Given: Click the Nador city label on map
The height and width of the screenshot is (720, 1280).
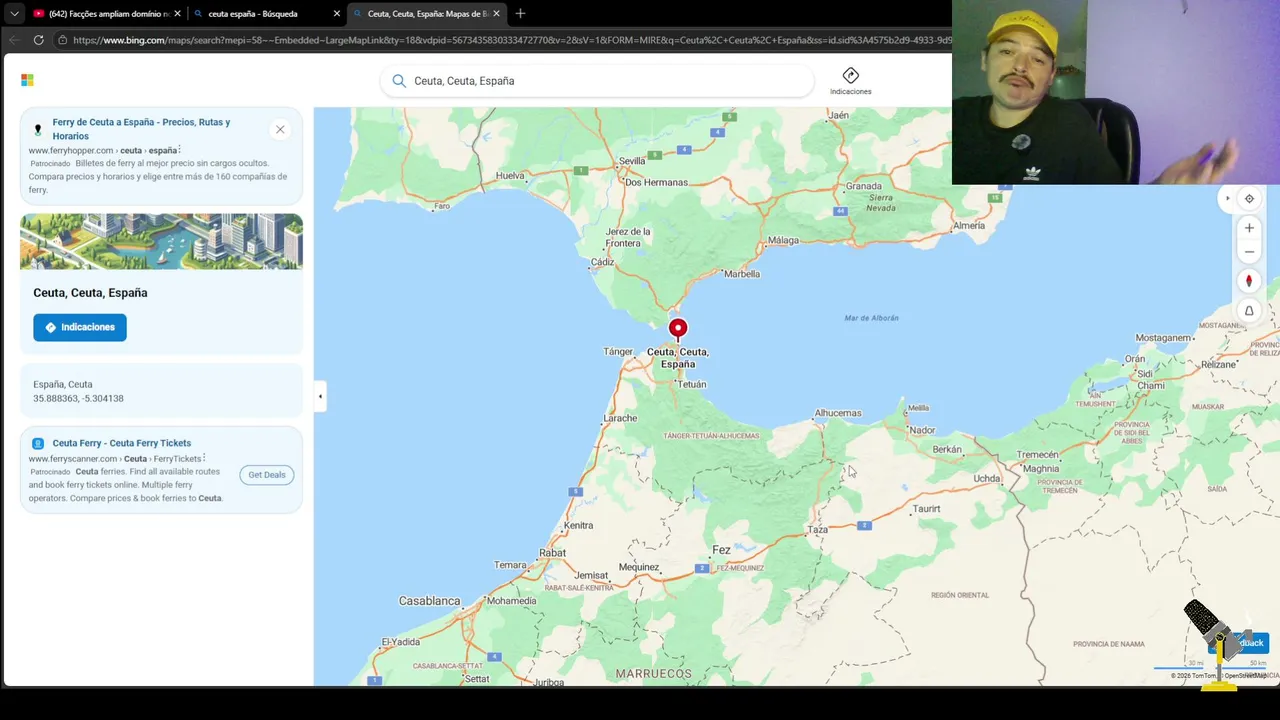Looking at the screenshot, I should [922, 430].
